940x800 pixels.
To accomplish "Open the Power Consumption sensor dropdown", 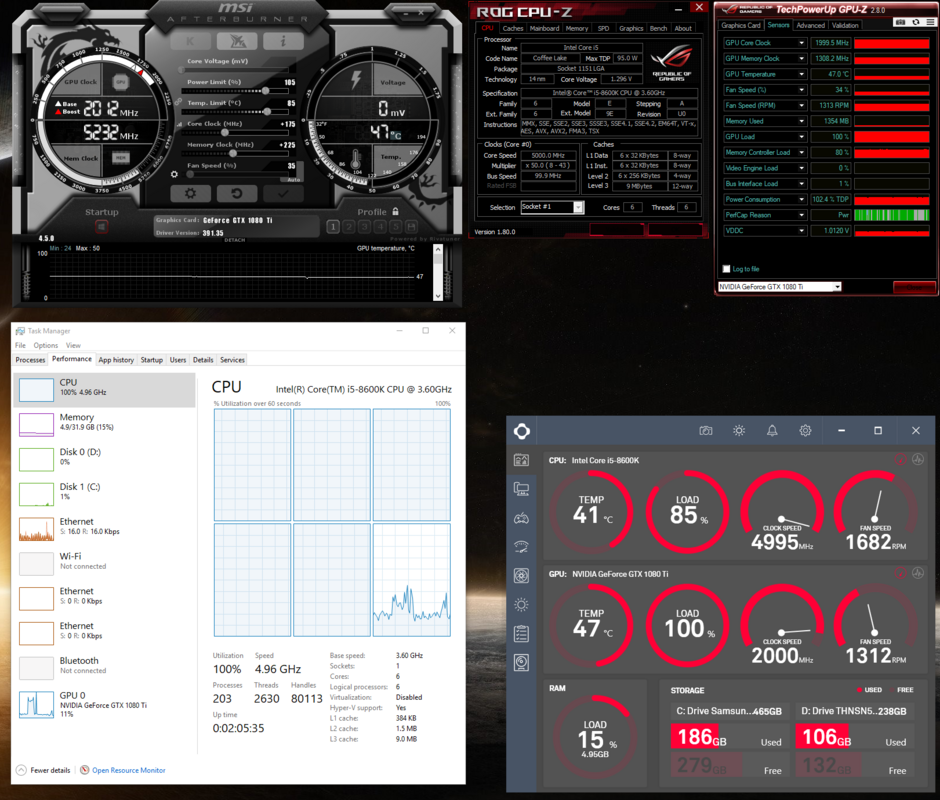I will click(x=802, y=200).
